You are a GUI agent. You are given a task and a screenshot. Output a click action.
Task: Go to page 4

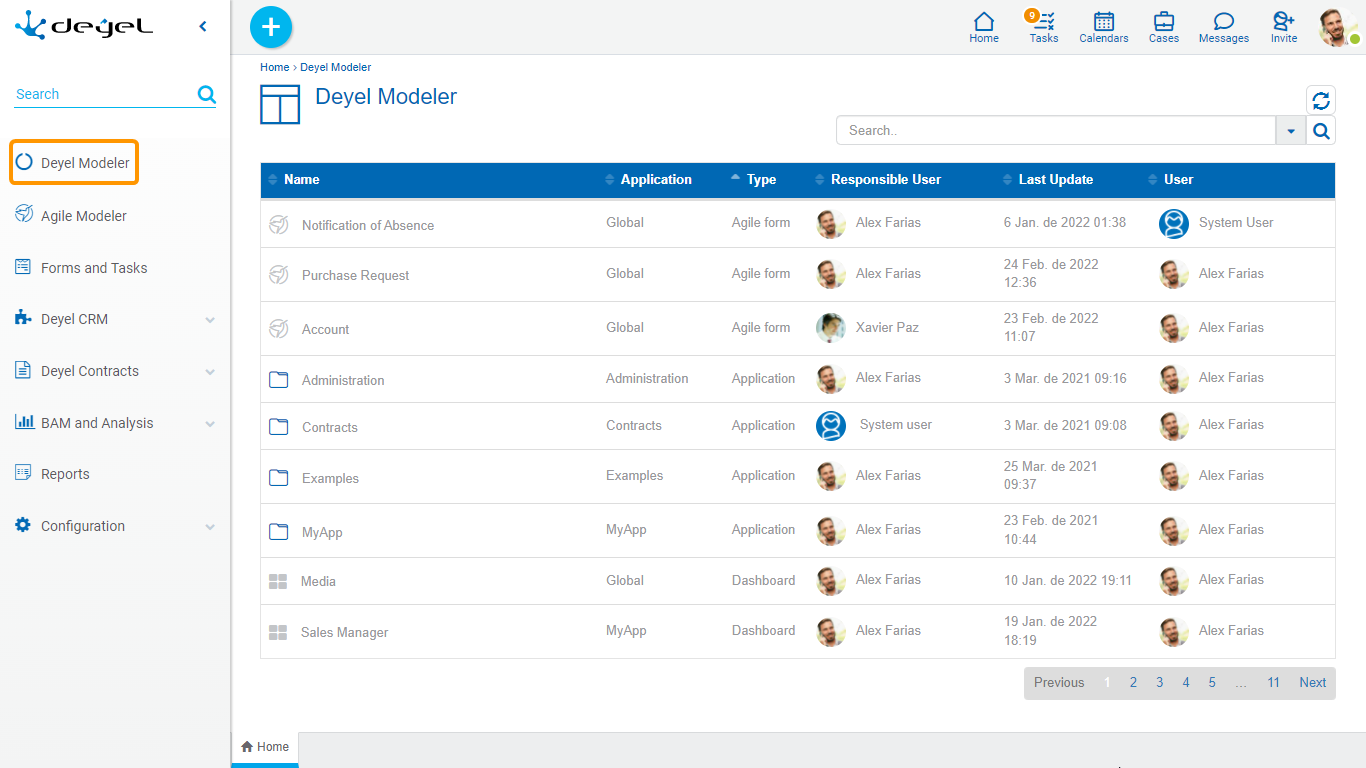(x=1186, y=682)
